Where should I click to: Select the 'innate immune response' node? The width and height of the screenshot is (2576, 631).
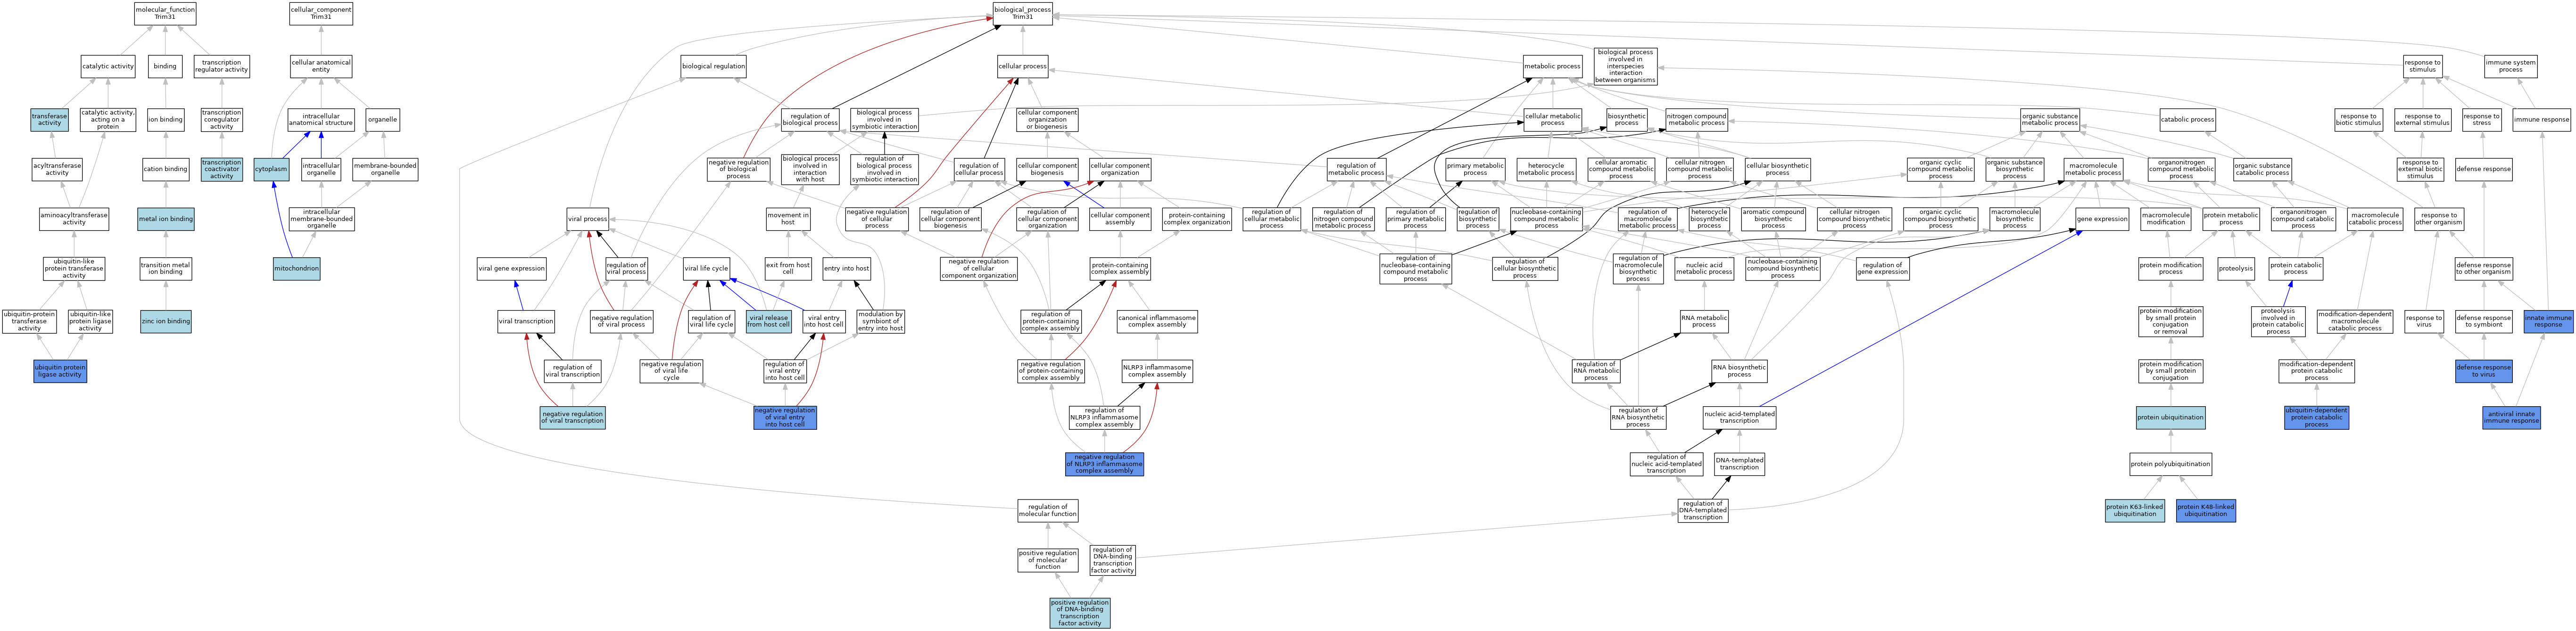2548,322
